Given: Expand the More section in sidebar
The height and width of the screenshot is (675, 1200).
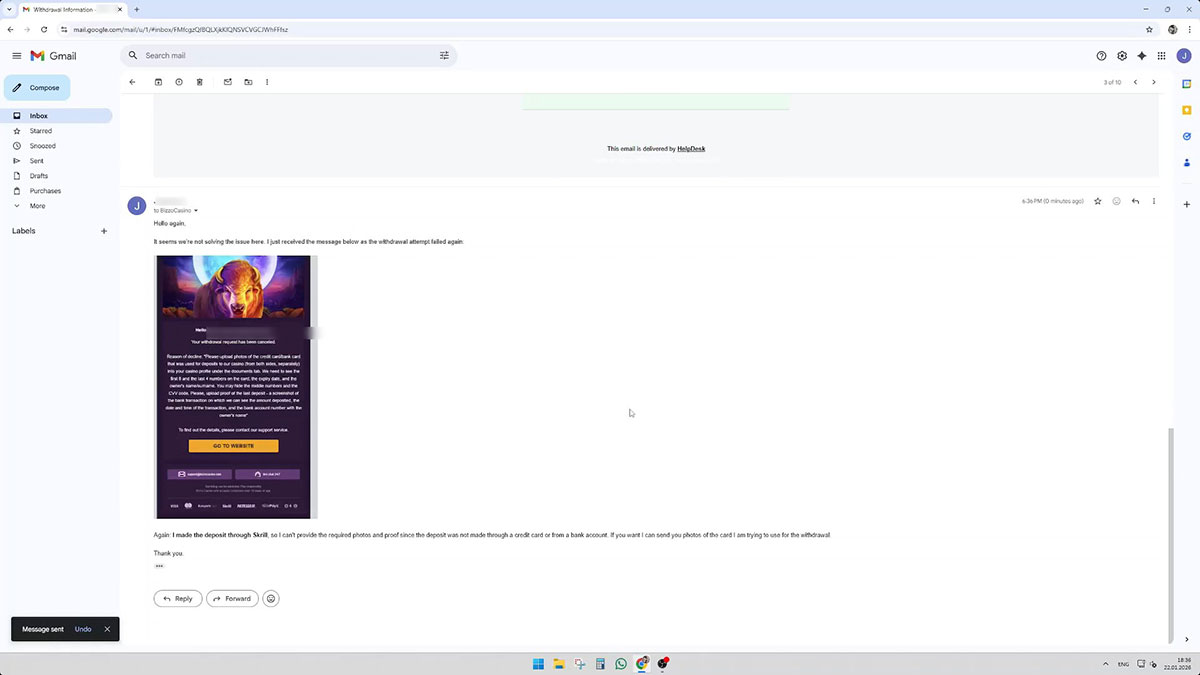Looking at the screenshot, I should click(37, 206).
